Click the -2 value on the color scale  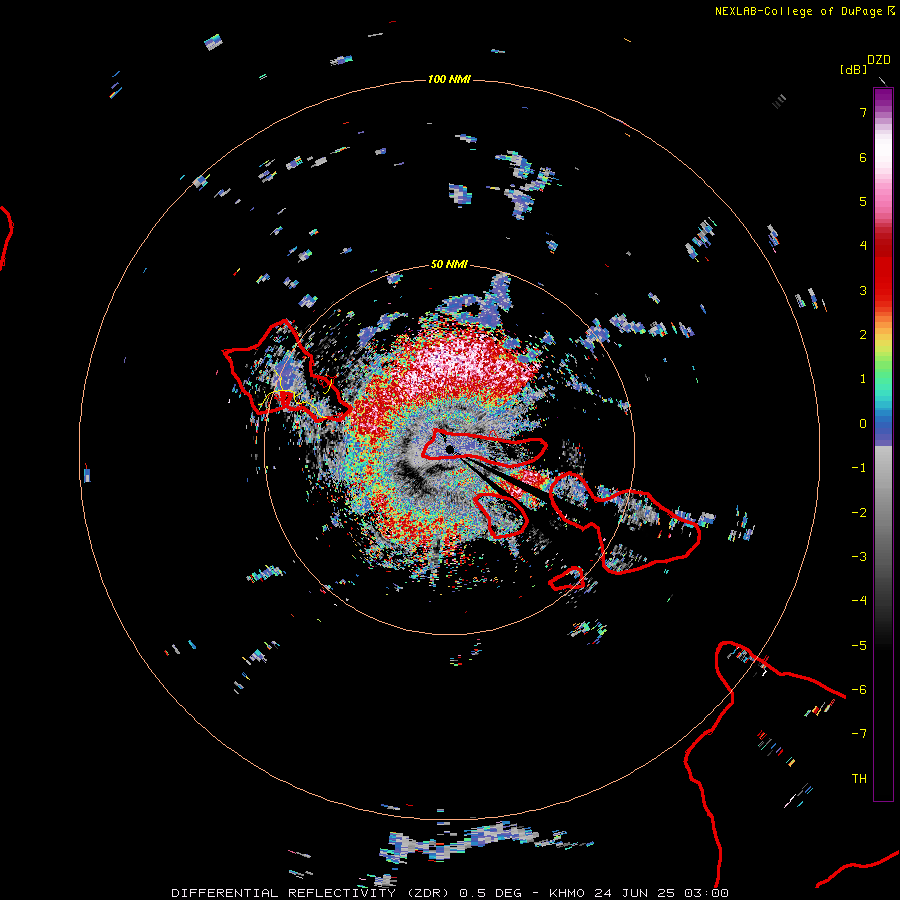pos(859,513)
